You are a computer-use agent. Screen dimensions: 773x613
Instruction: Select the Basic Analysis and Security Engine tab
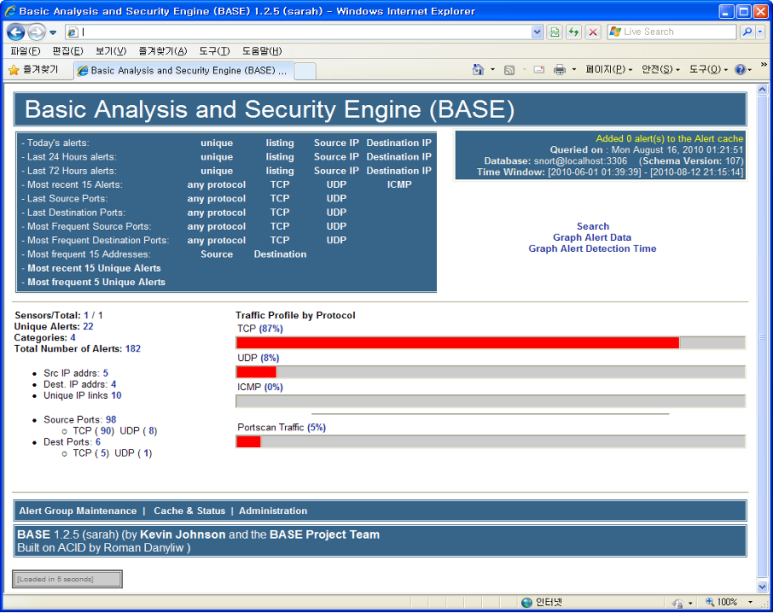pos(184,71)
